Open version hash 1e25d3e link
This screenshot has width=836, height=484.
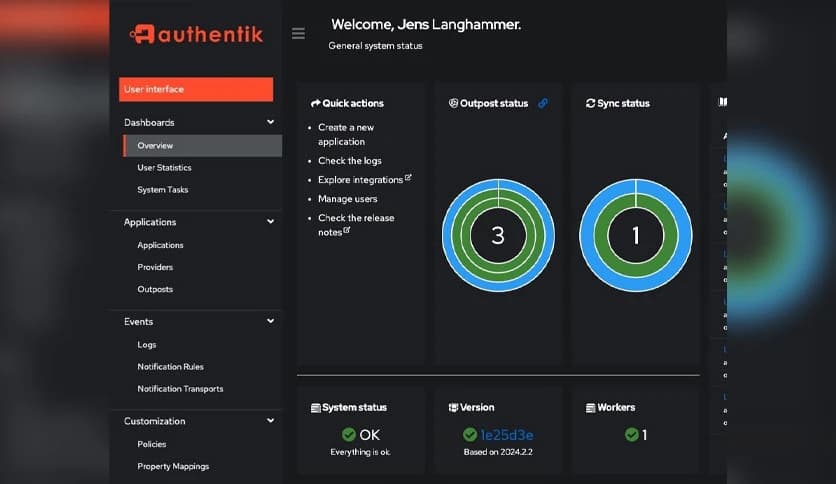coord(507,435)
